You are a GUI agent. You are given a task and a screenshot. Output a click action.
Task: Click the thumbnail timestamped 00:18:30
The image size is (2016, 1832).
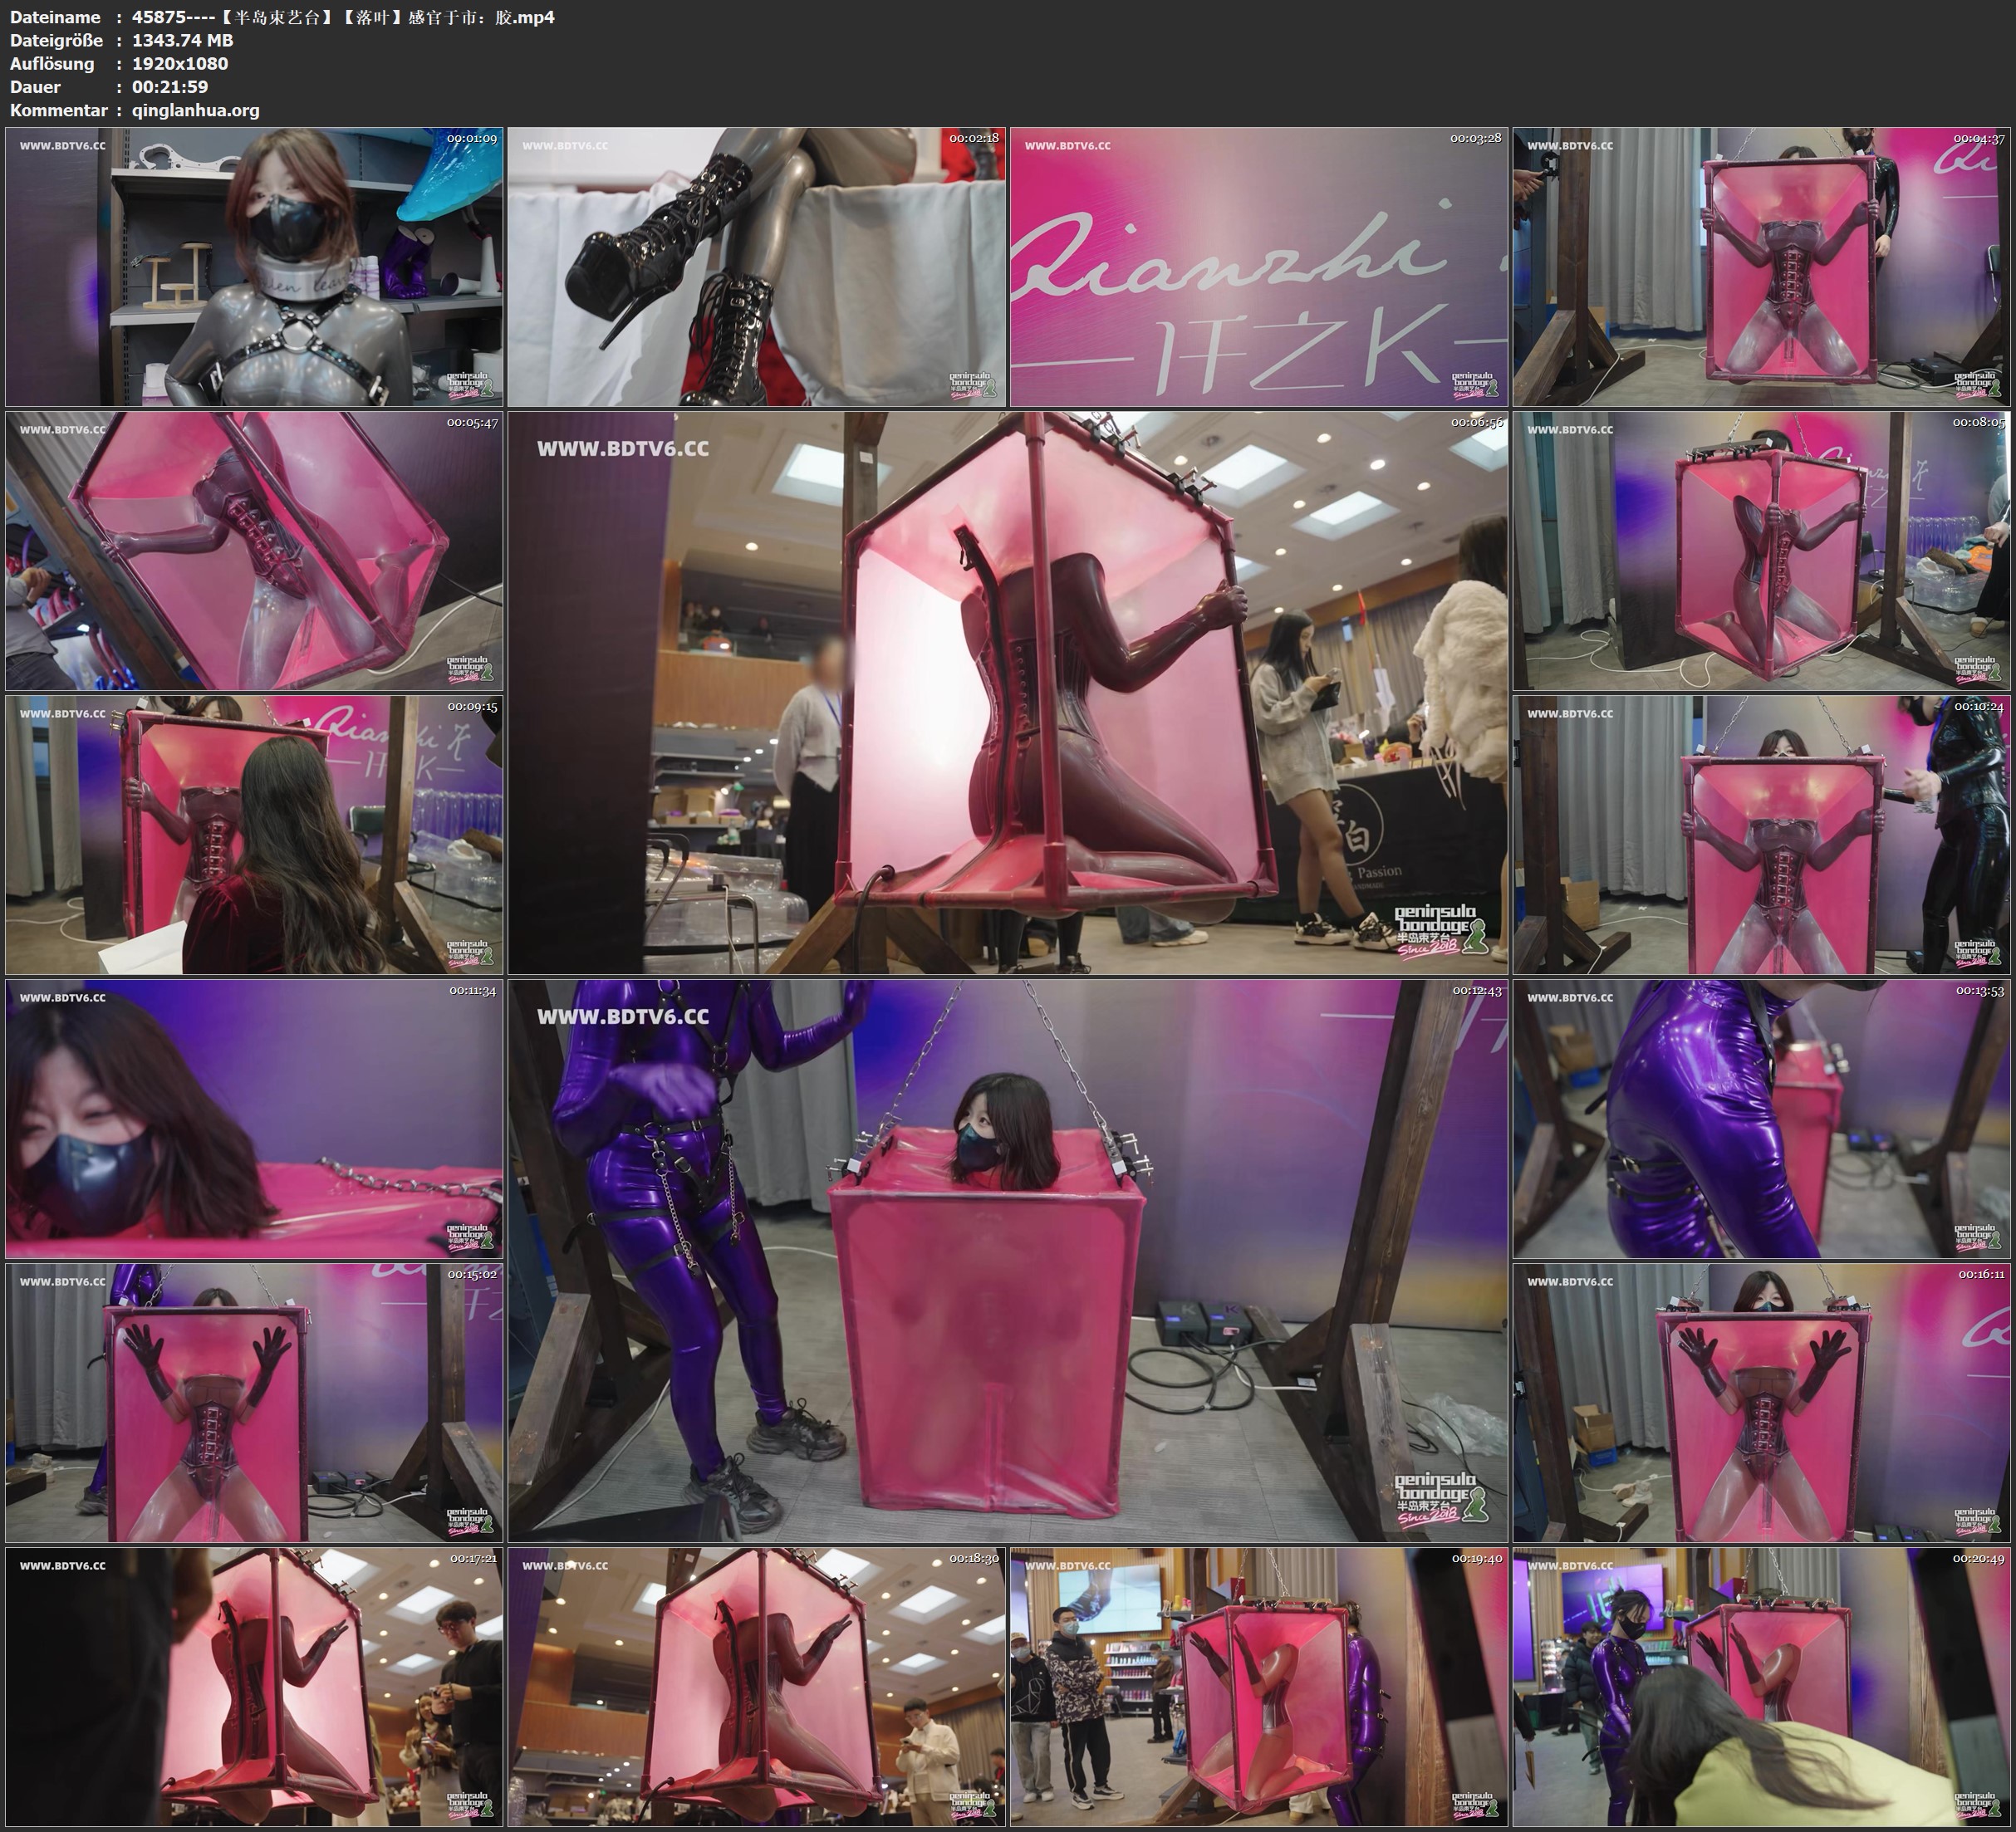coord(756,1687)
